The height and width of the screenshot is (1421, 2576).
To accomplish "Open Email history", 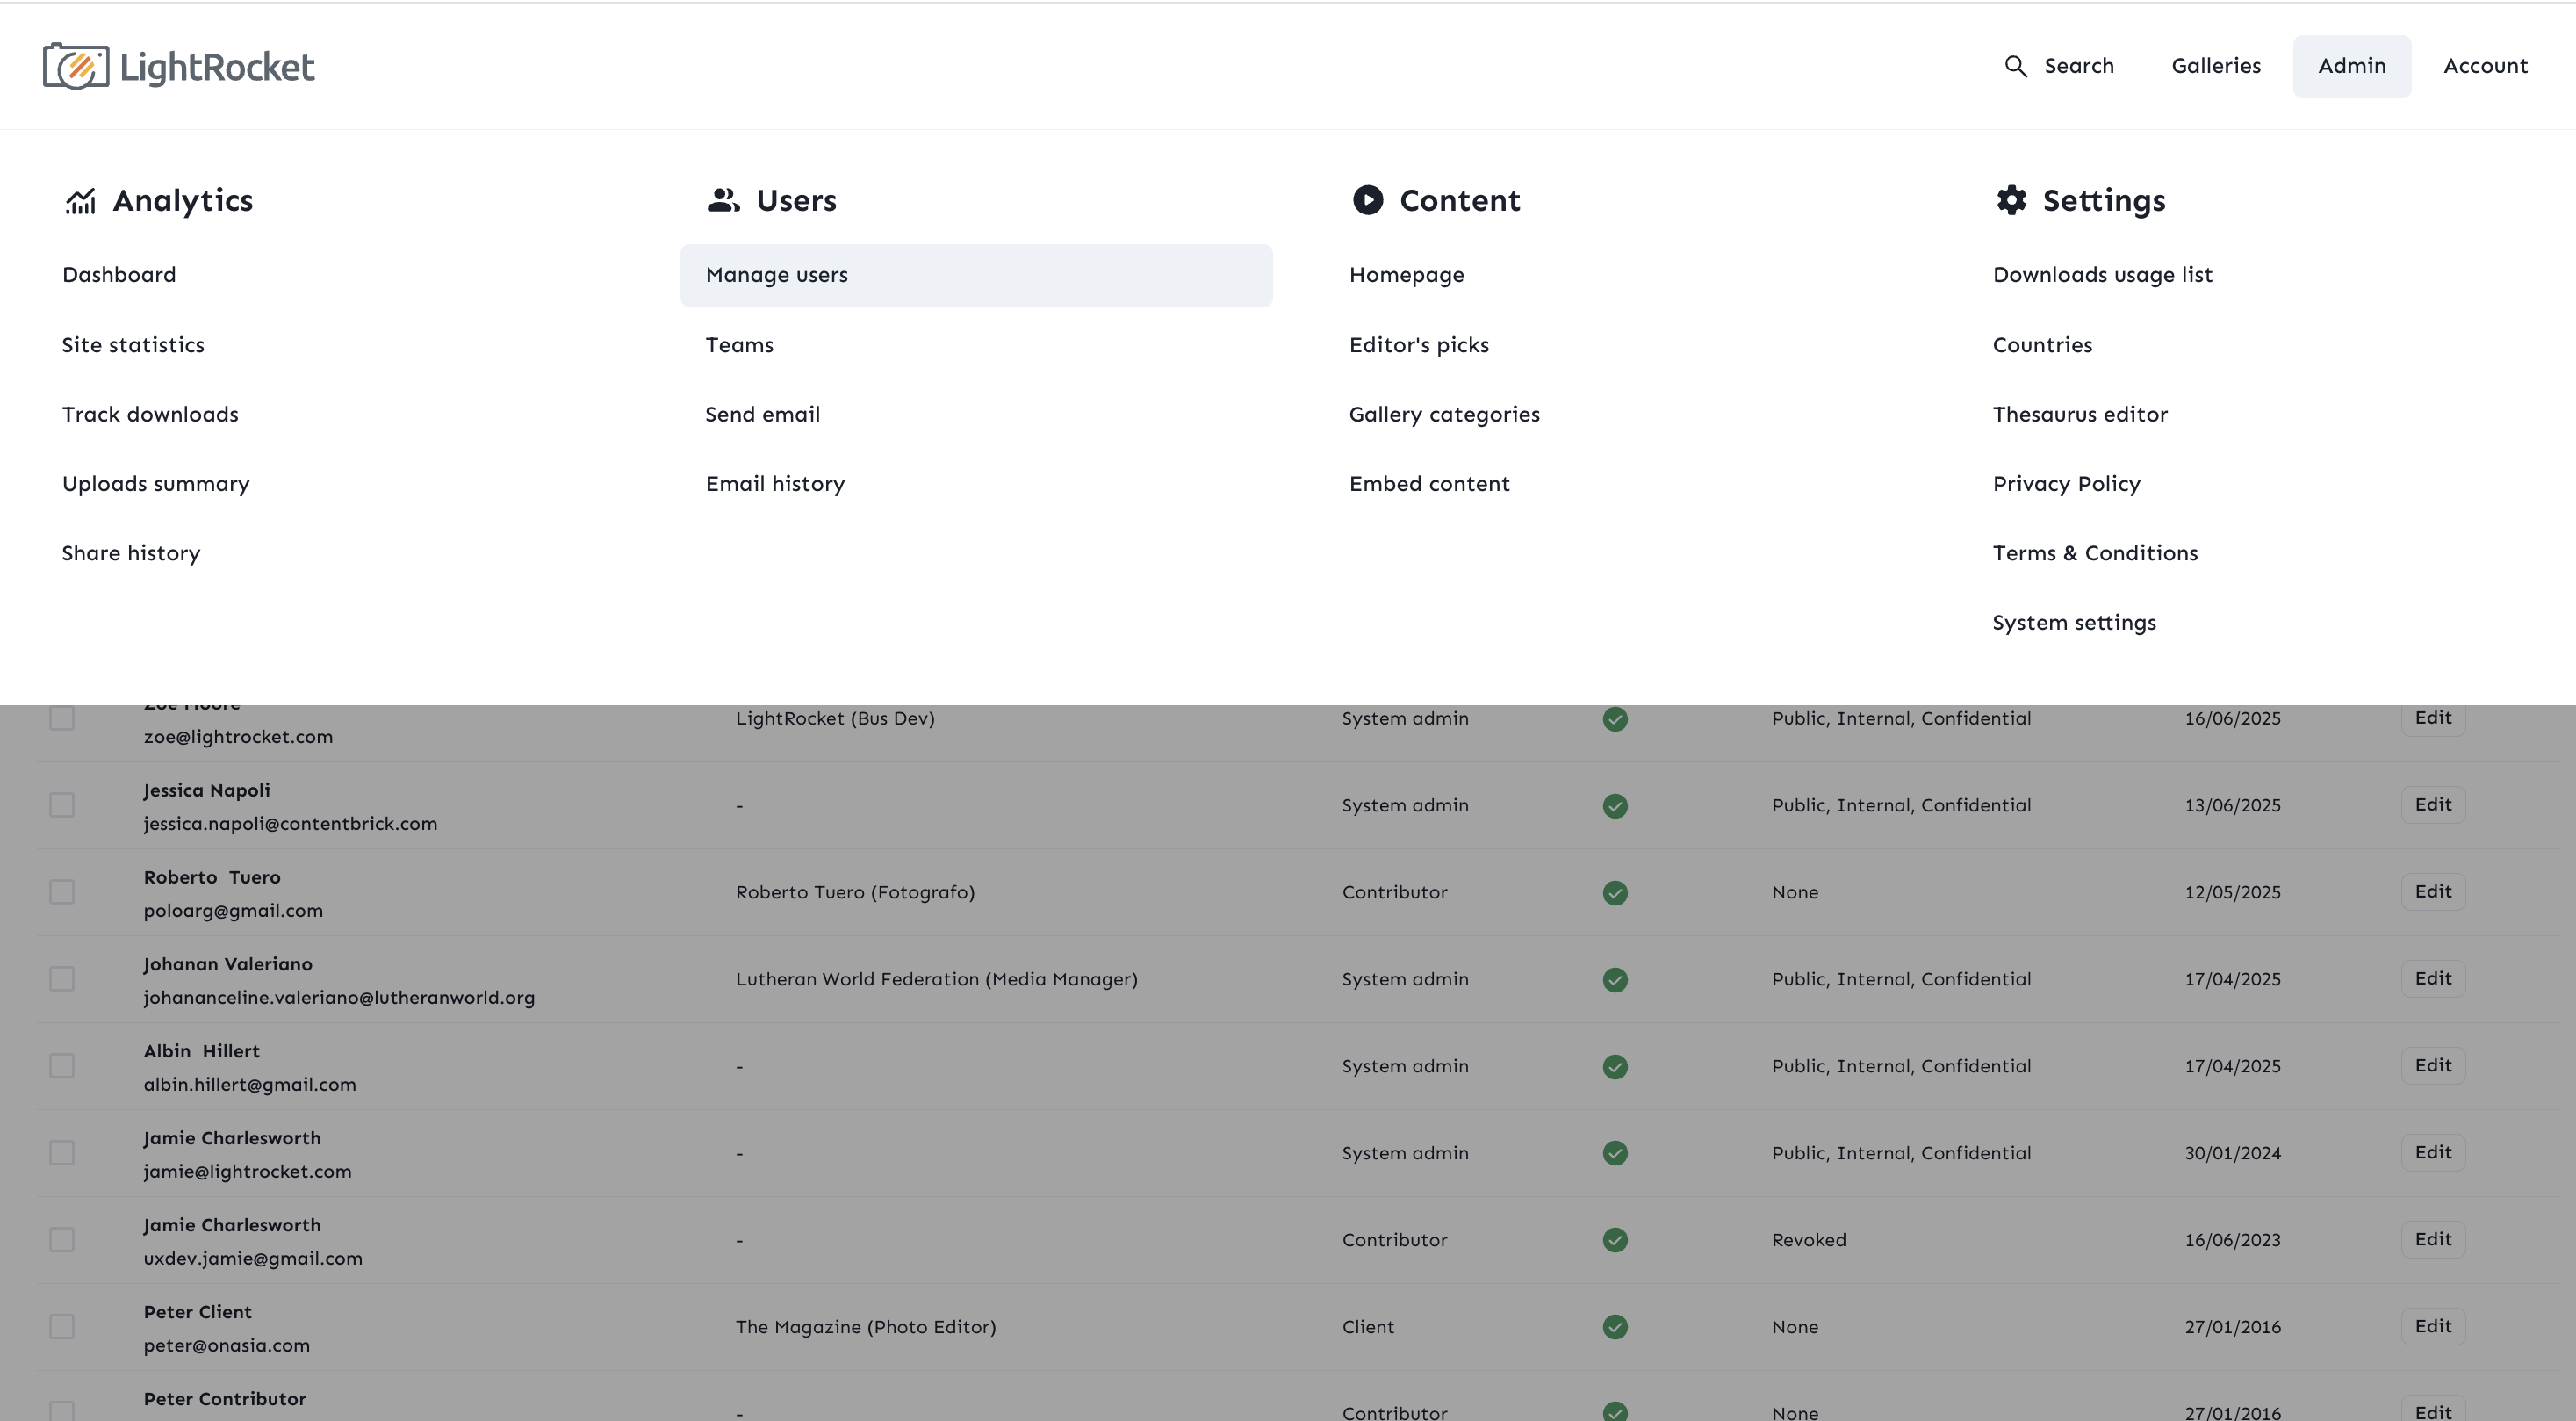I will 775,484.
